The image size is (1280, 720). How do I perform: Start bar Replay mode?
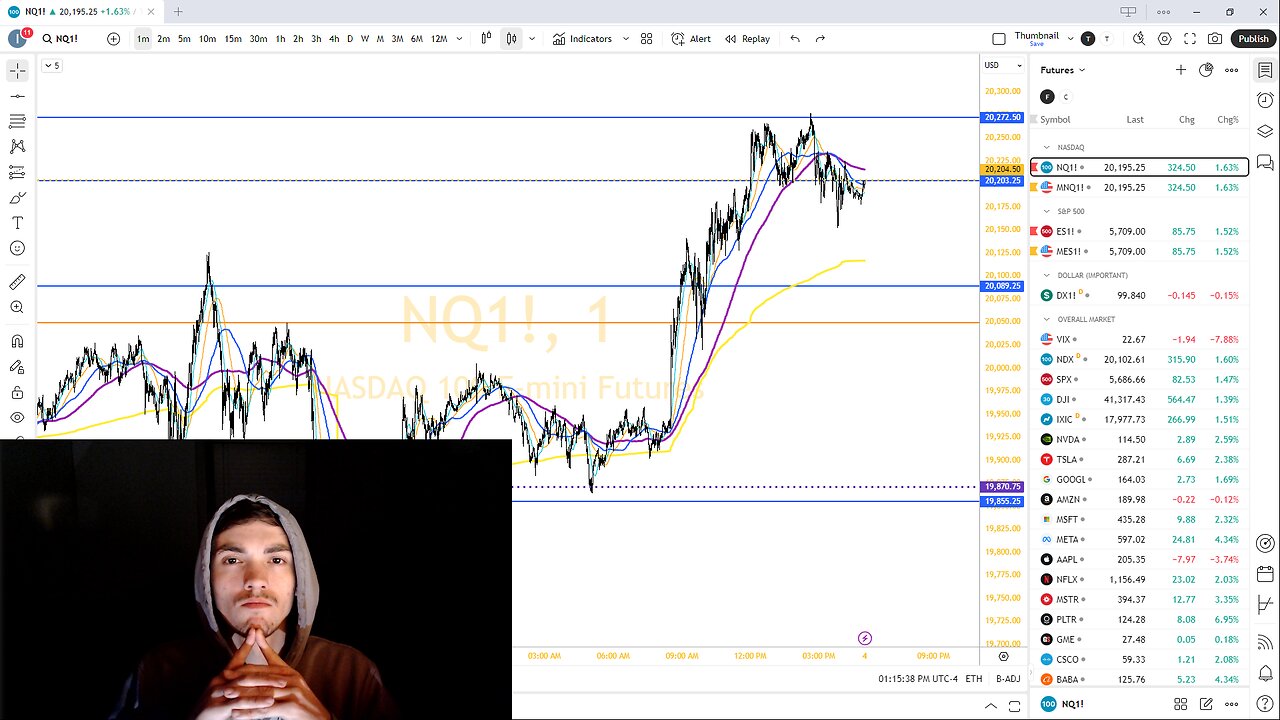point(747,39)
